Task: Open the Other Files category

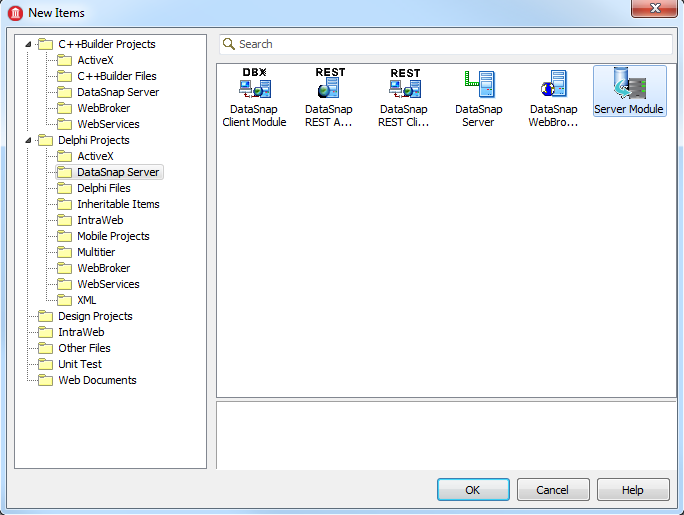Action: pos(84,348)
